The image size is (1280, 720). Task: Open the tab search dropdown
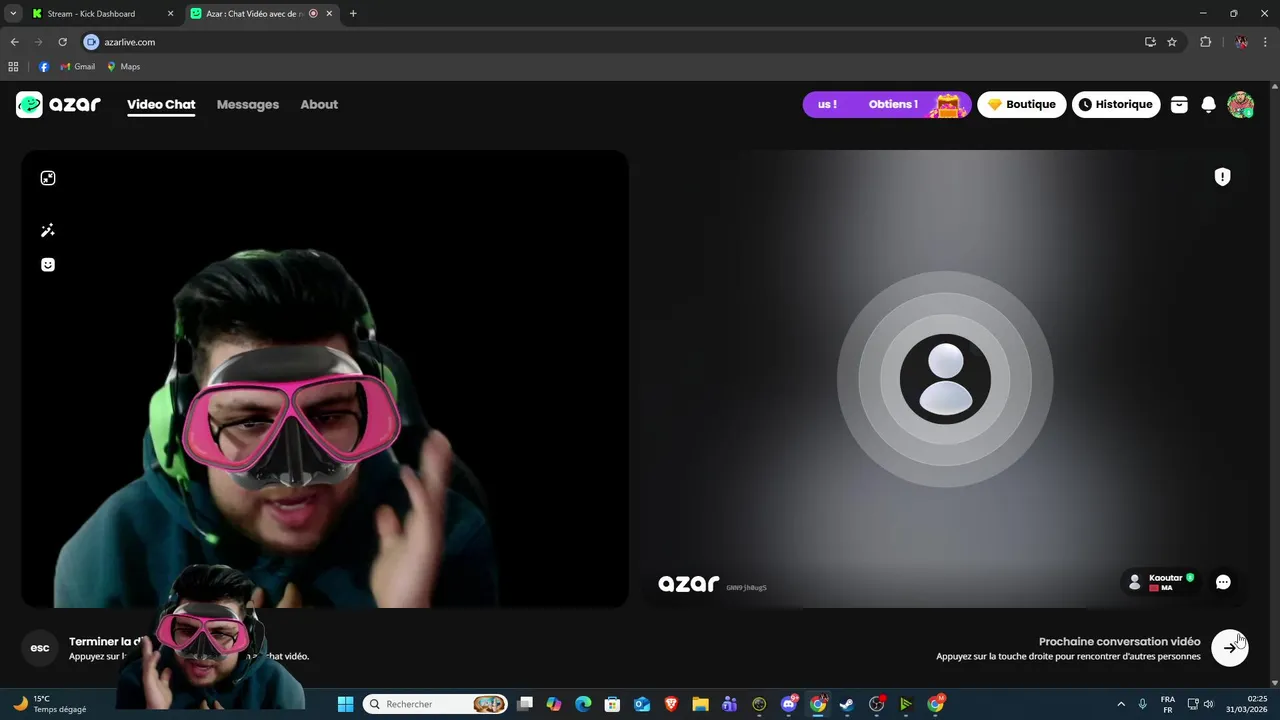[x=13, y=14]
